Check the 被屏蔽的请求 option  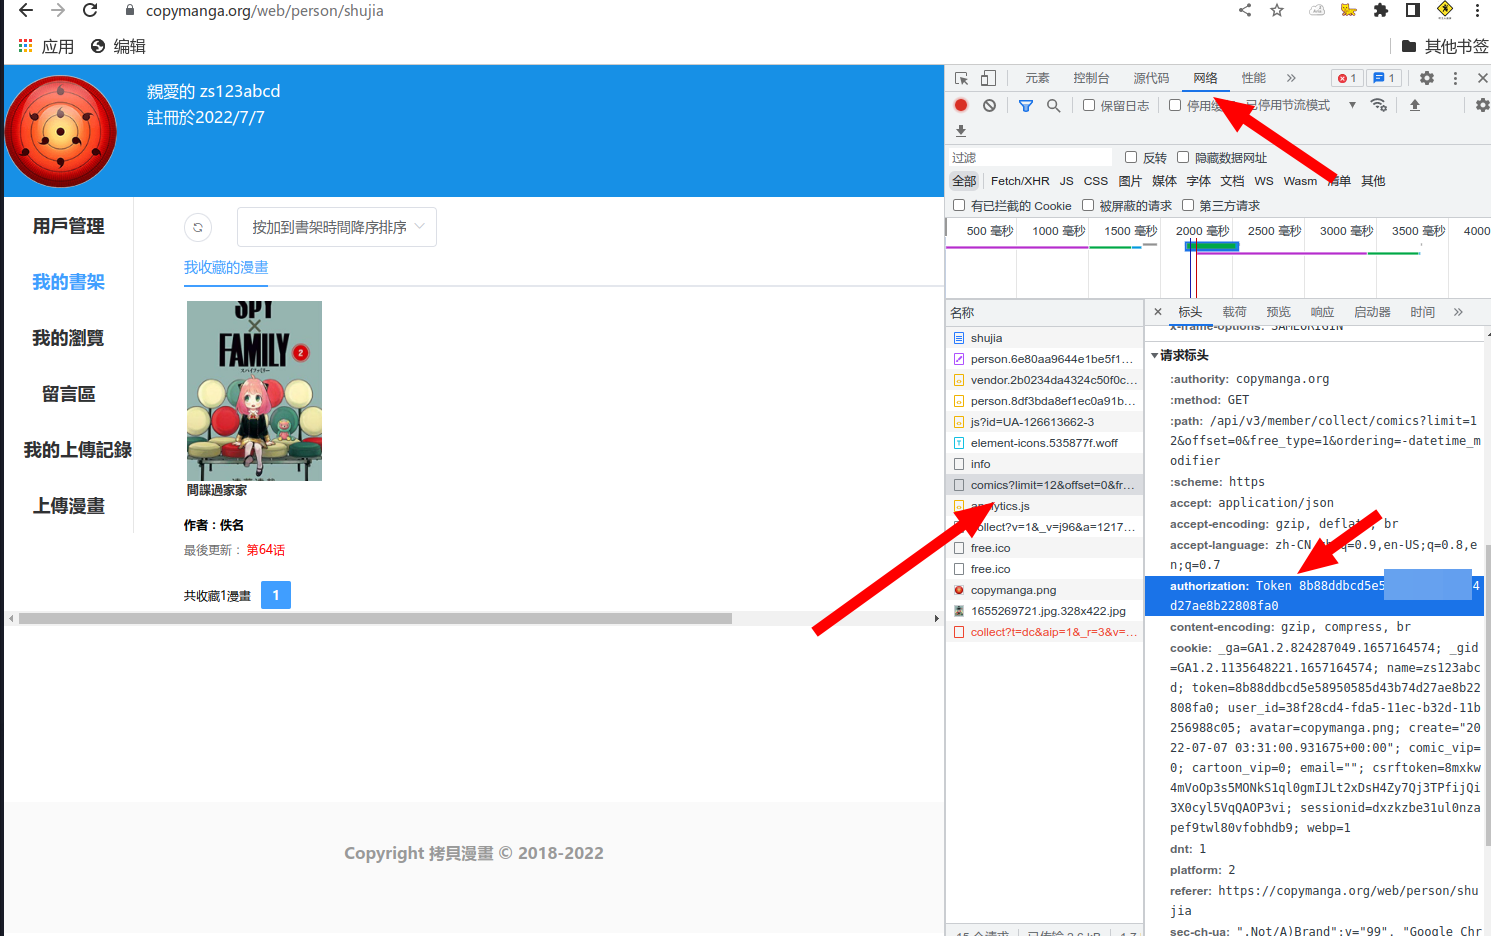(x=1088, y=205)
